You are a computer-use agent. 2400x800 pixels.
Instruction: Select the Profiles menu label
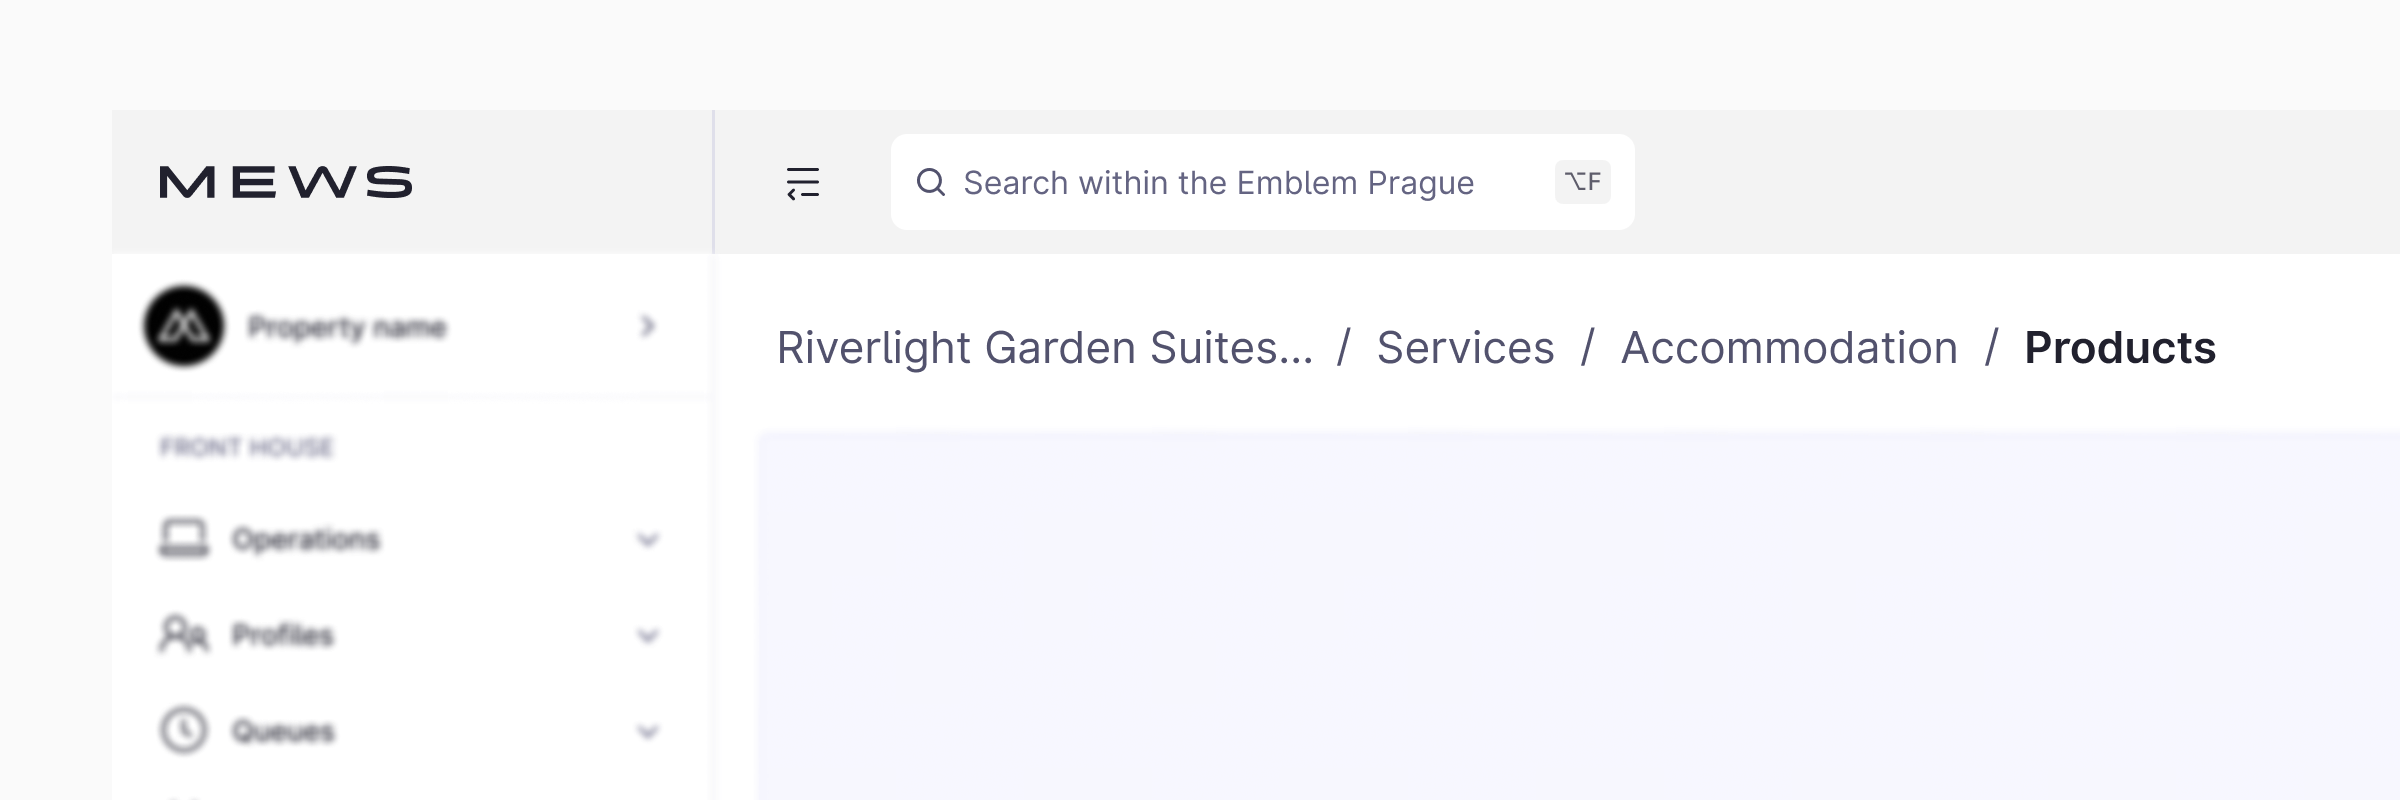283,635
